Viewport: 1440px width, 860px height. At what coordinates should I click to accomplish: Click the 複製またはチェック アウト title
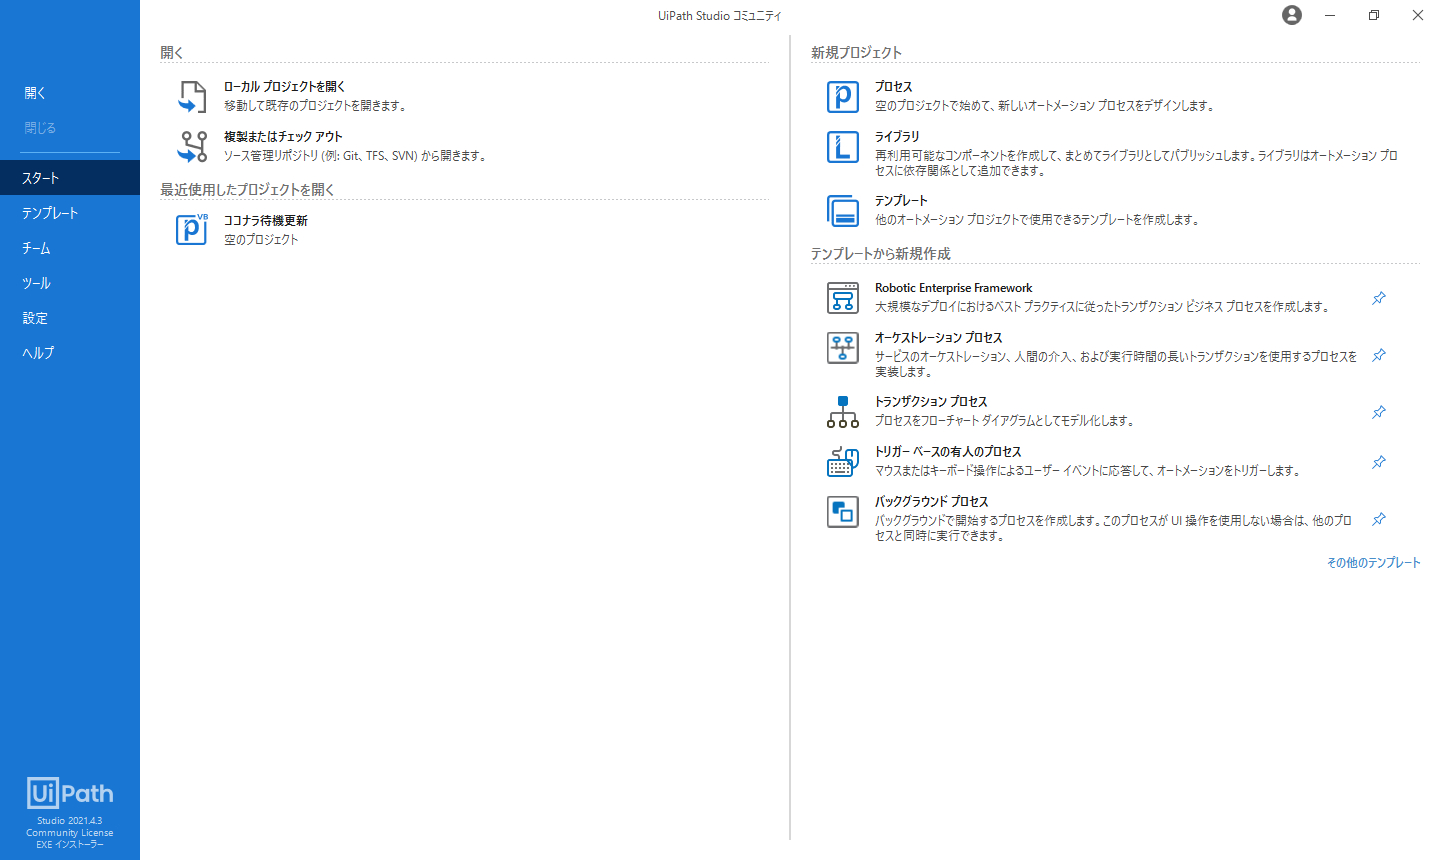283,137
